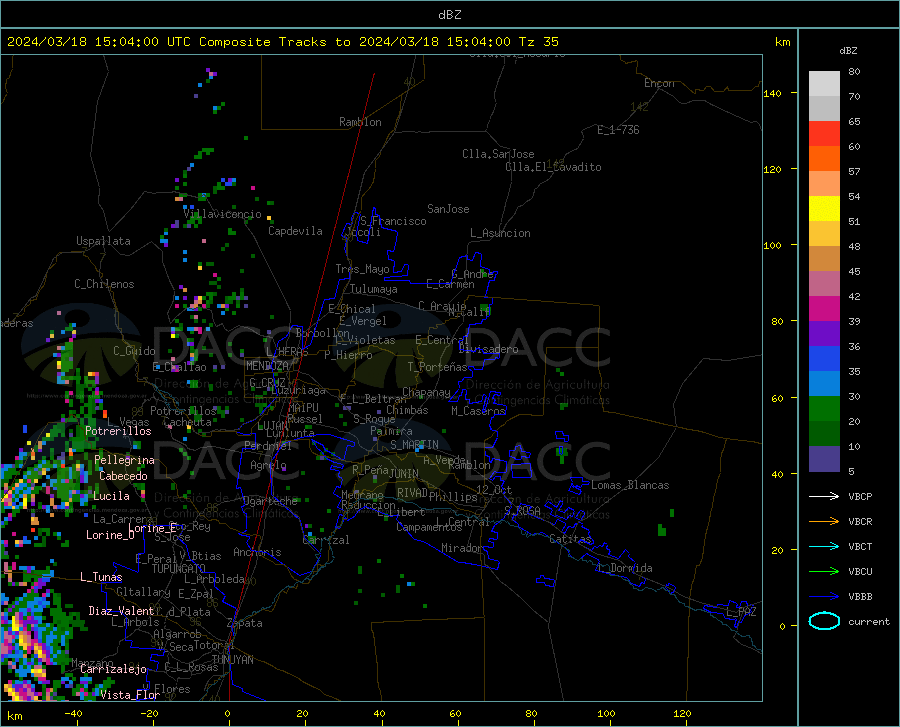
Task: Click the 'Catitas' map label
Action: pos(571,539)
